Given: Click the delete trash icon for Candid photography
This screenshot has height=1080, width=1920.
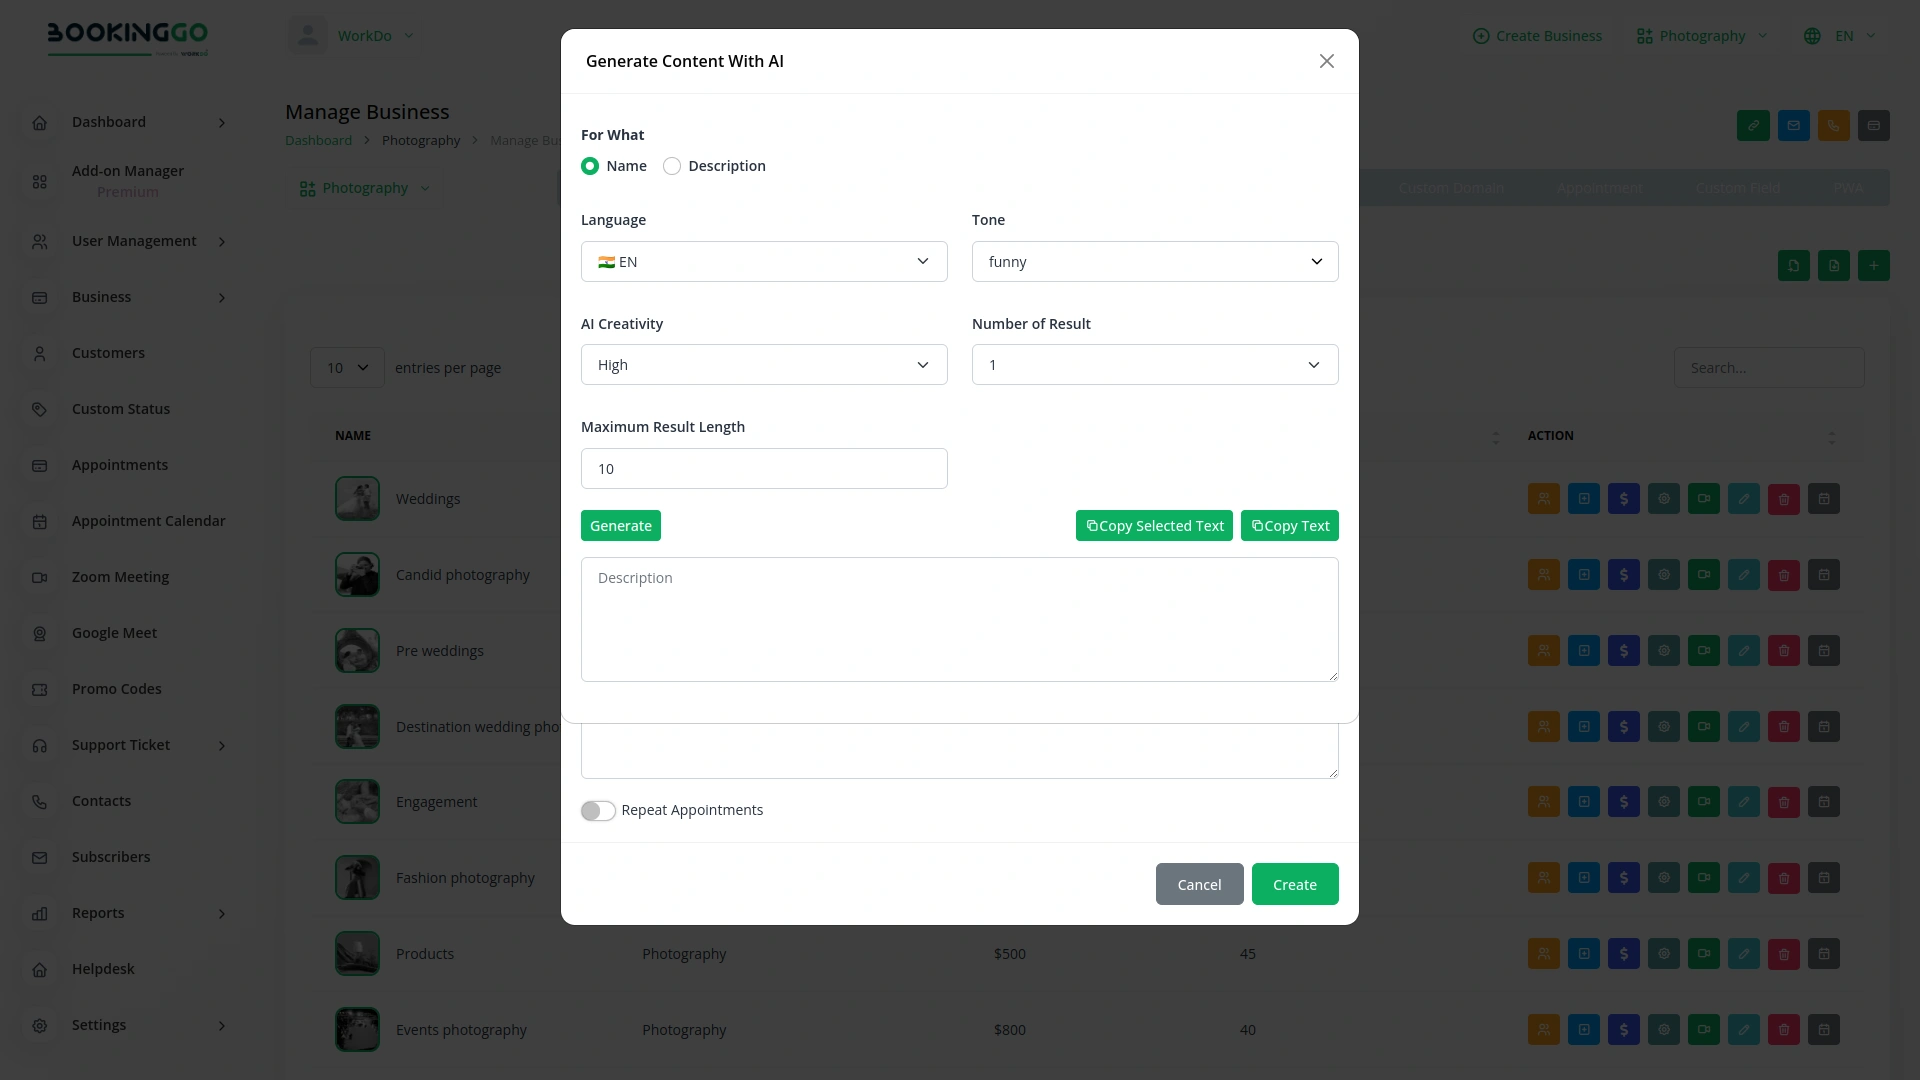Looking at the screenshot, I should (1784, 574).
